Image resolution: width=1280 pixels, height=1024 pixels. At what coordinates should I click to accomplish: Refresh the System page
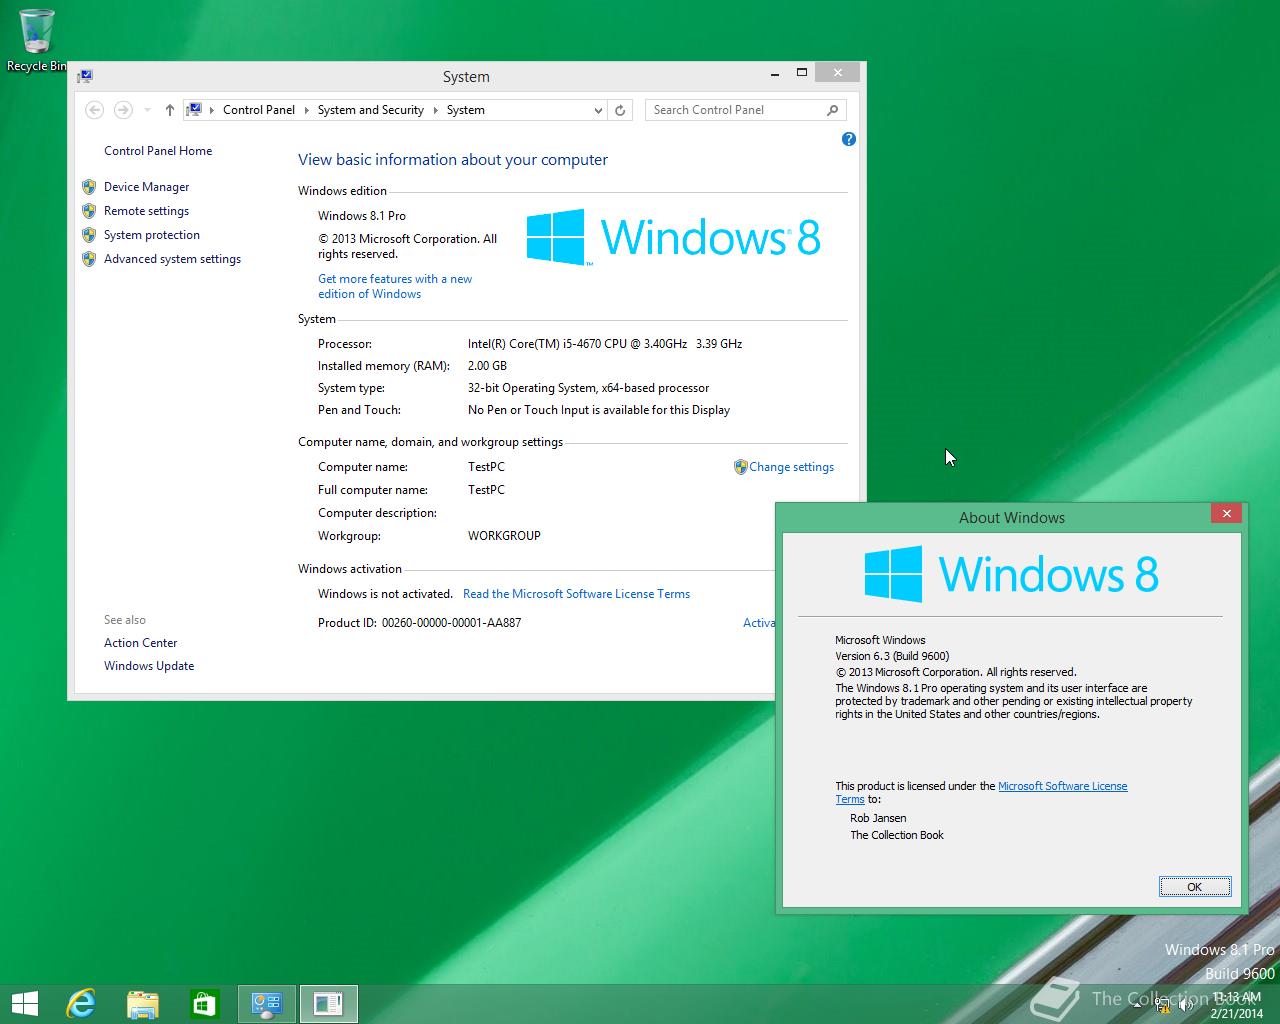tap(620, 110)
